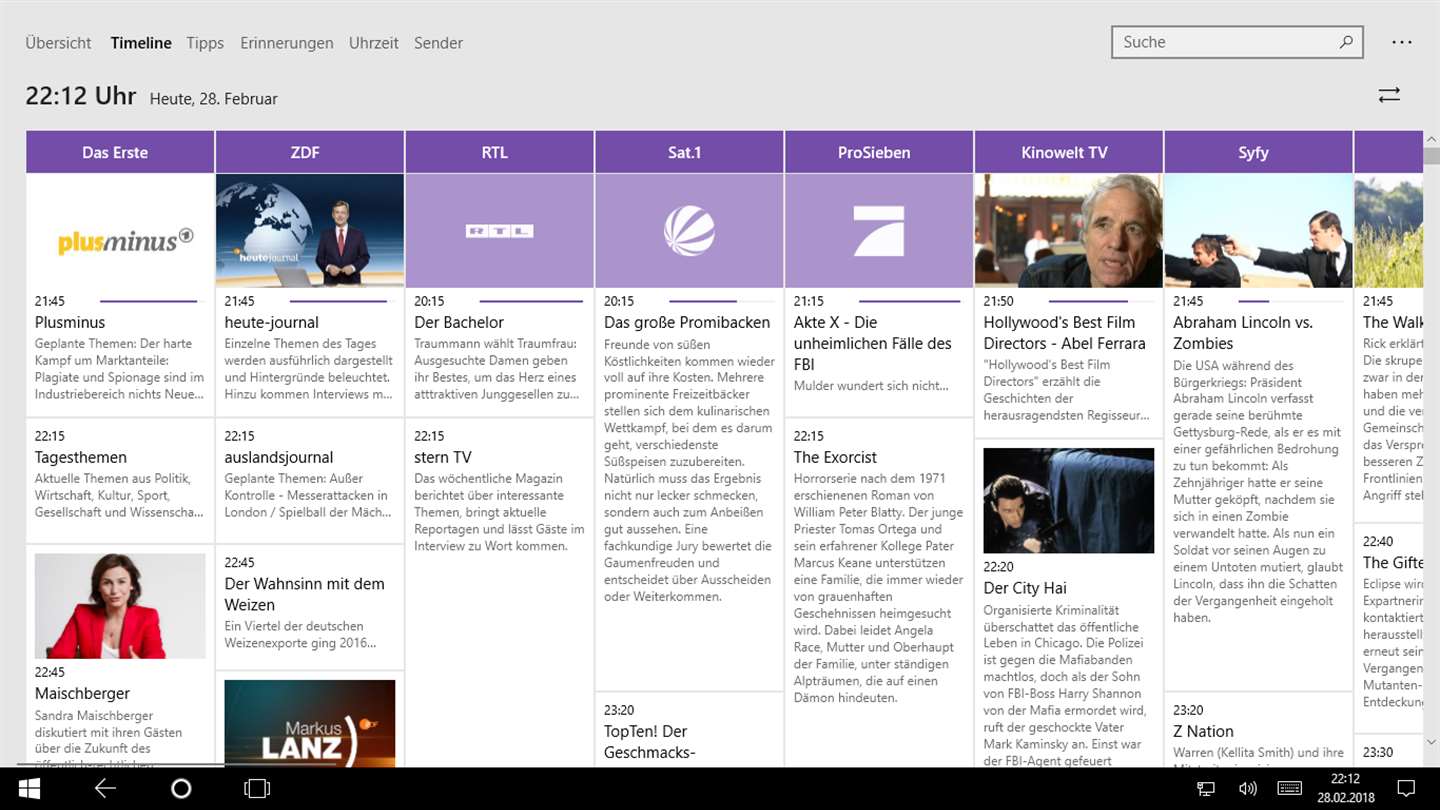Open the Der City Hai title
This screenshot has width=1440, height=810.
pos(1025,588)
